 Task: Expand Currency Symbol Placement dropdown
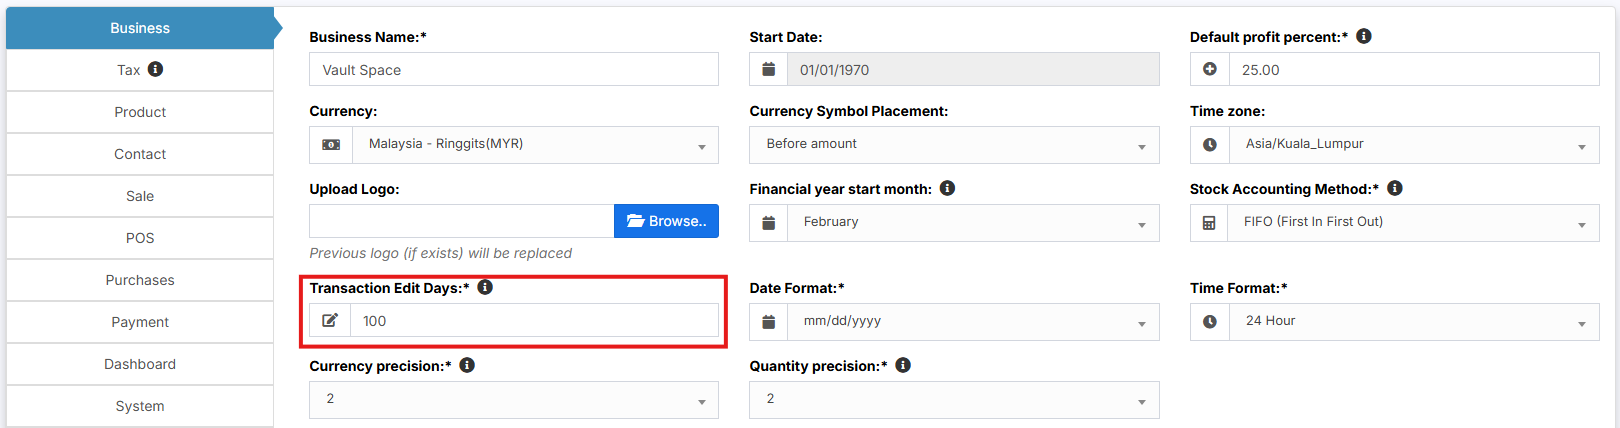pos(953,145)
